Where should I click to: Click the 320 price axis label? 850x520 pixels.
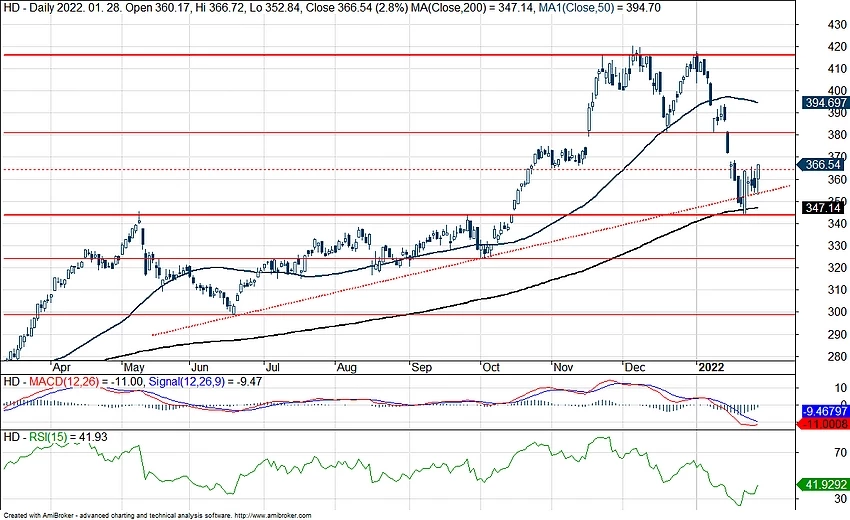(x=837, y=268)
